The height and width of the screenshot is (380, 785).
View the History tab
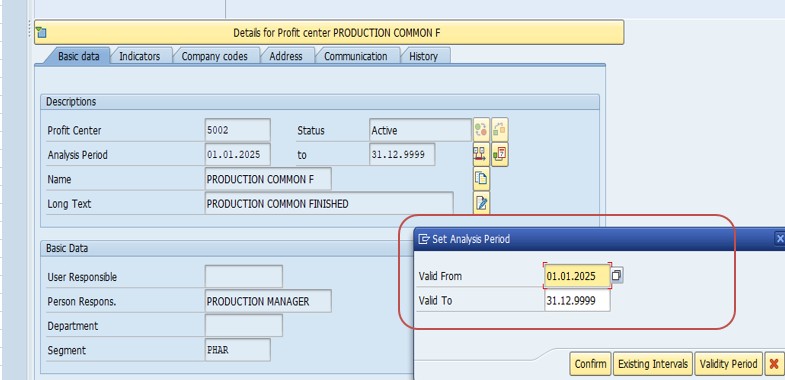424,56
